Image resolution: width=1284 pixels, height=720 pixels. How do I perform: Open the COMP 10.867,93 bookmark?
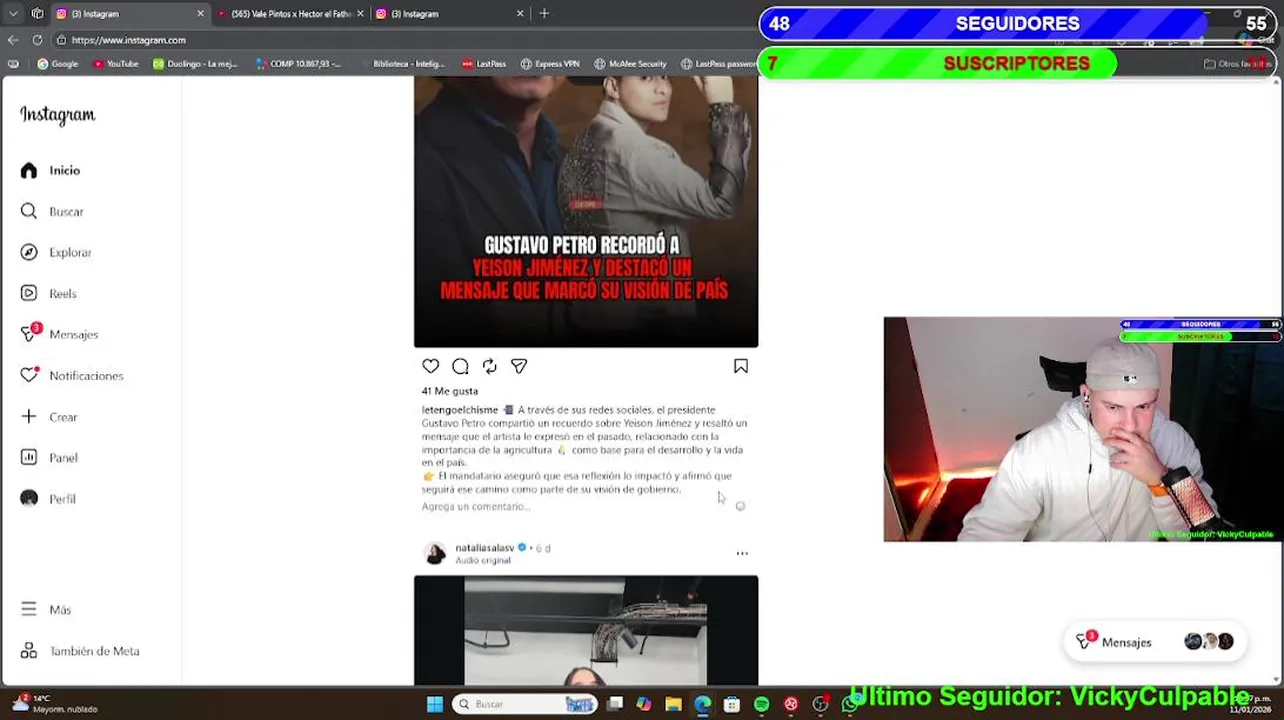point(299,64)
